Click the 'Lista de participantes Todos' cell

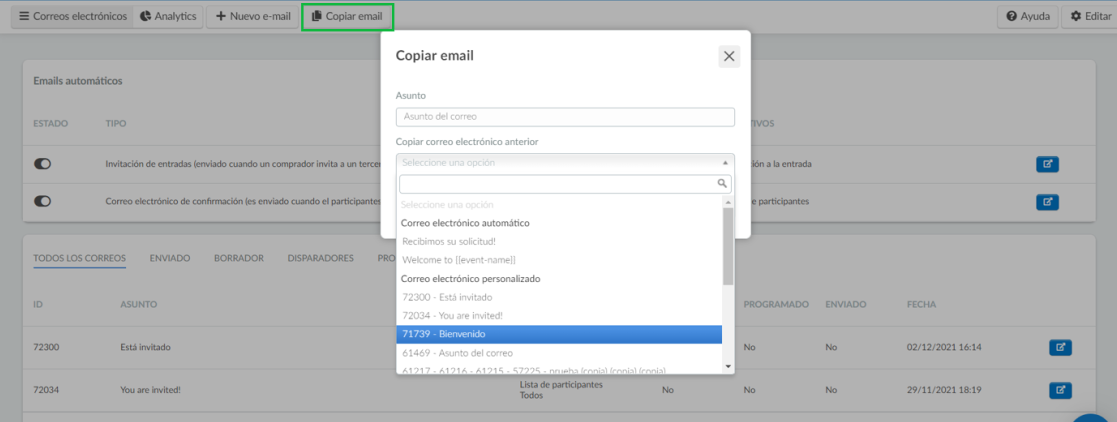562,390
